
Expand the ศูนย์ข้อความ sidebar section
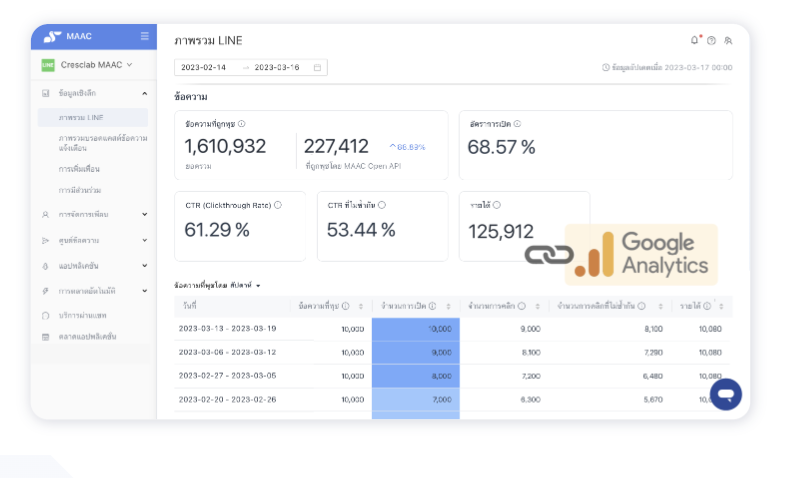(145, 240)
